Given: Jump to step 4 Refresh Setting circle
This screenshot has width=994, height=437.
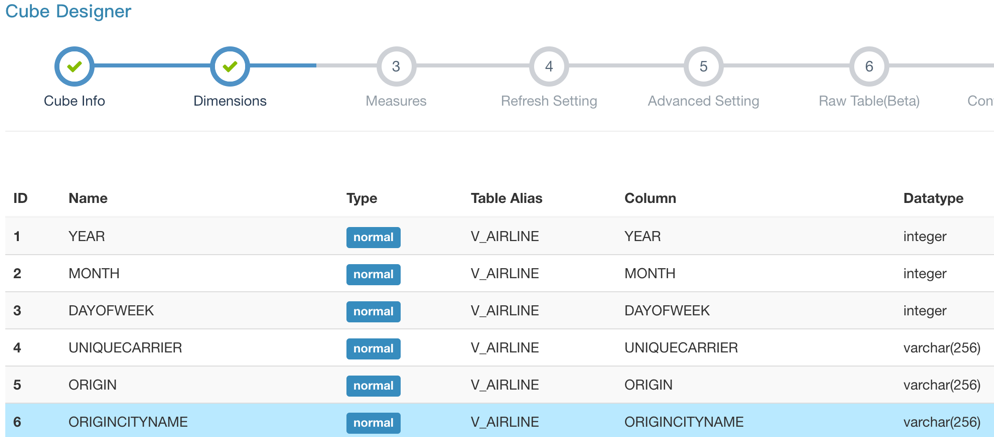Looking at the screenshot, I should point(549,67).
